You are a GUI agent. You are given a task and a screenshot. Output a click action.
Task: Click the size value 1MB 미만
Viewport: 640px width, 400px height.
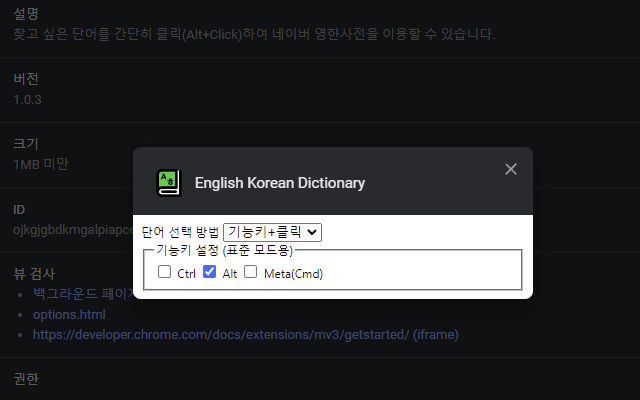pyautogui.click(x=41, y=164)
